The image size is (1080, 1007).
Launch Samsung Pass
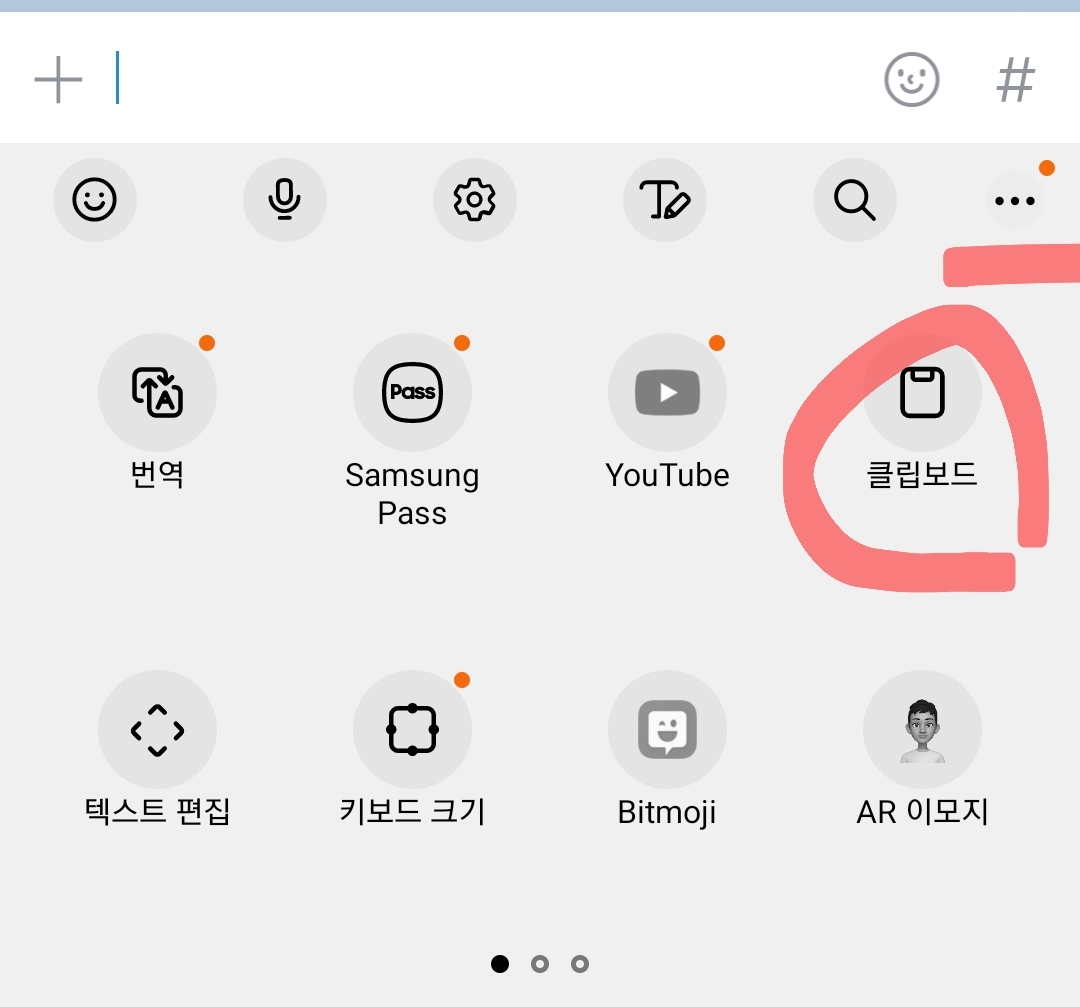click(x=412, y=392)
